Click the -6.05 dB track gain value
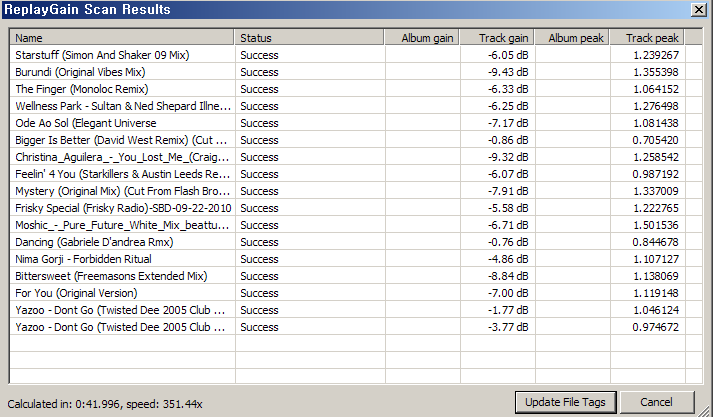The height and width of the screenshot is (417, 713). click(x=508, y=55)
